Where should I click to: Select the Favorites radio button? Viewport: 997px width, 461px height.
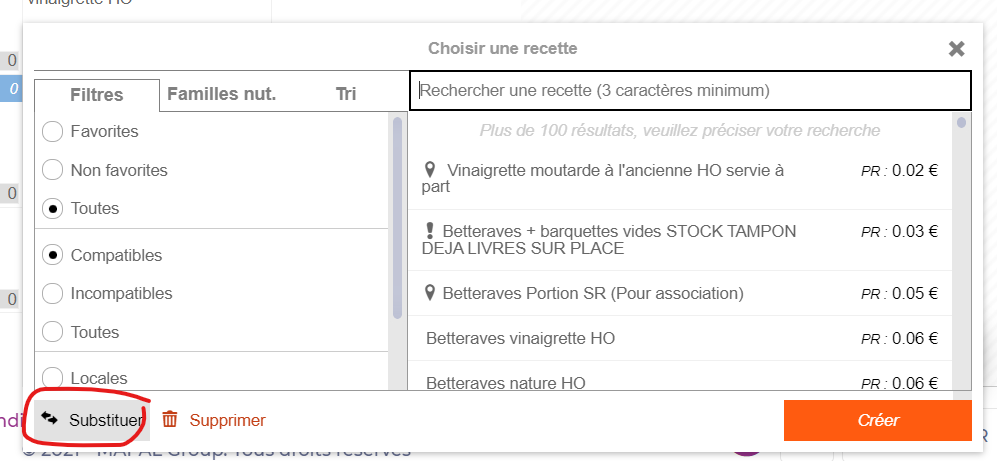(x=53, y=132)
